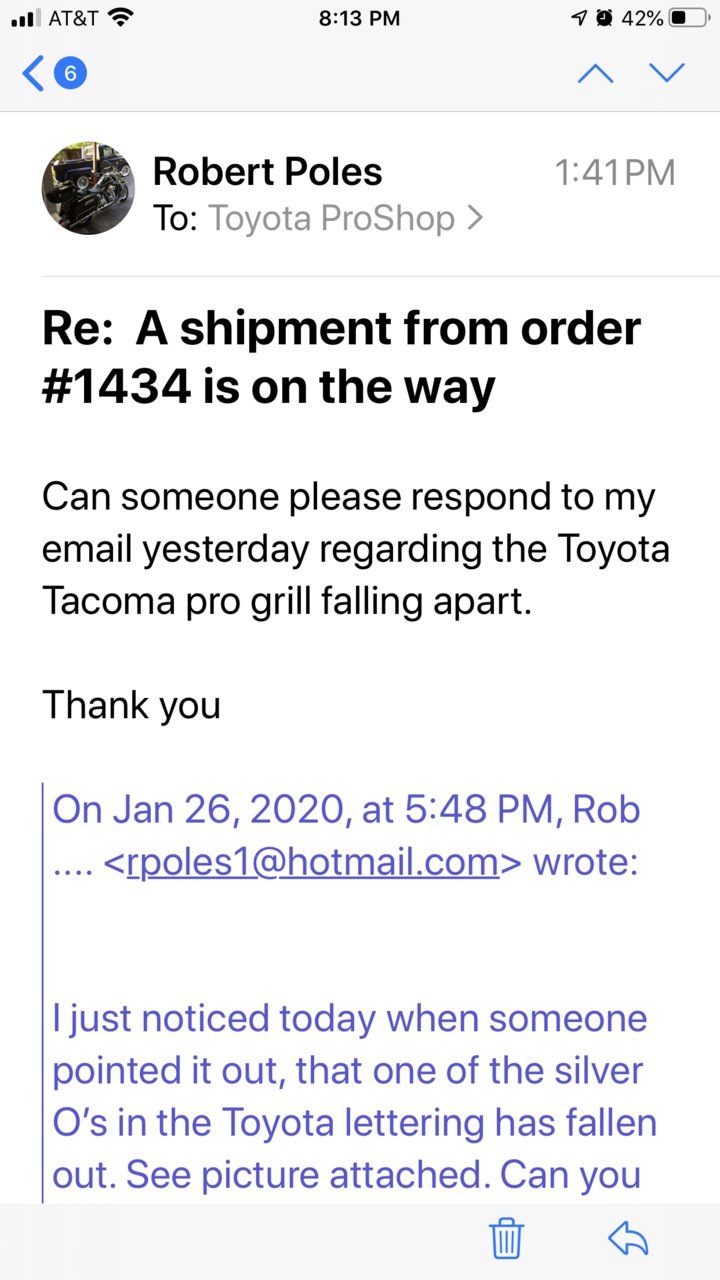This screenshot has width=720, height=1280.
Task: Go to next message with the down arrow
Action: coord(666,72)
